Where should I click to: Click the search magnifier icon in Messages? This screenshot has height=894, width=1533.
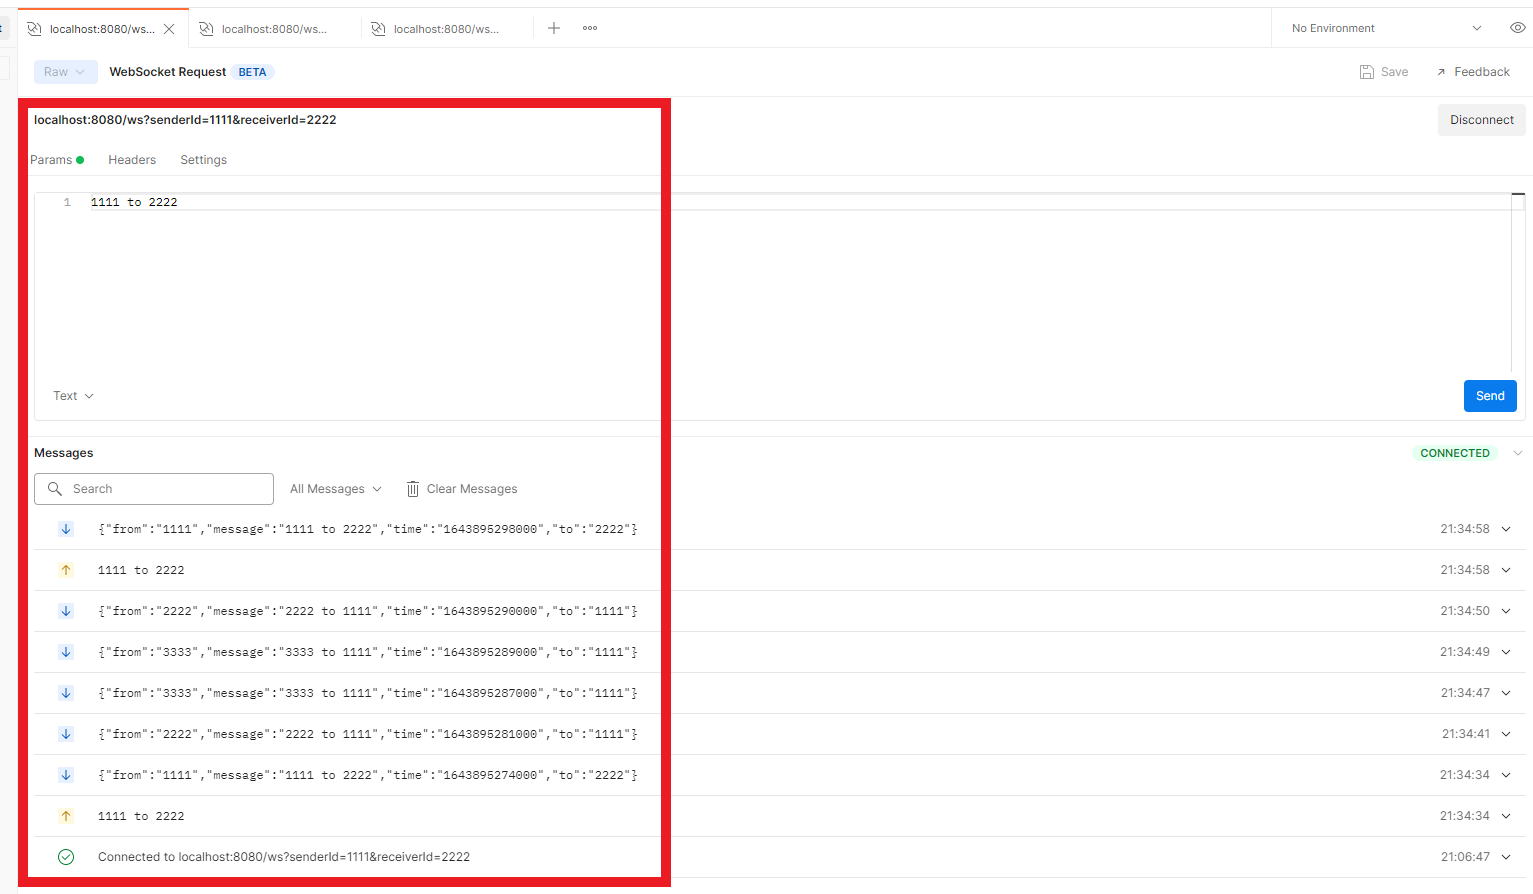[55, 489]
